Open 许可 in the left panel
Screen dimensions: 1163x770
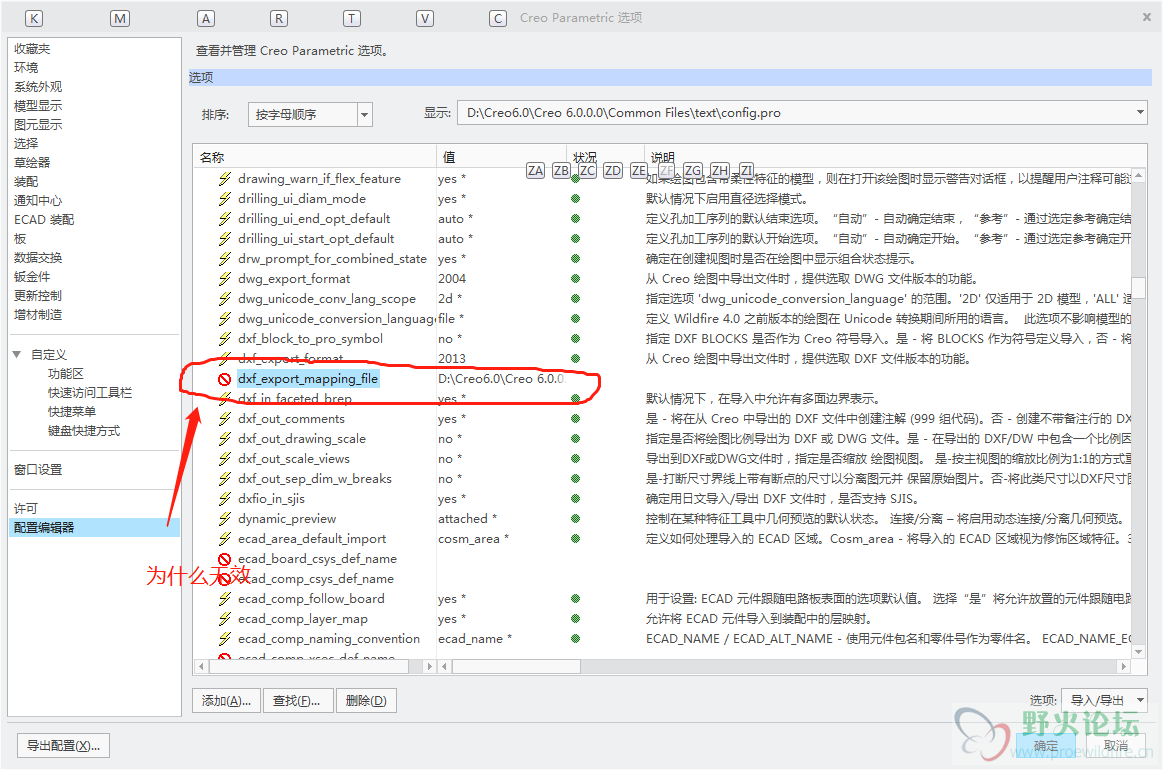(26, 509)
